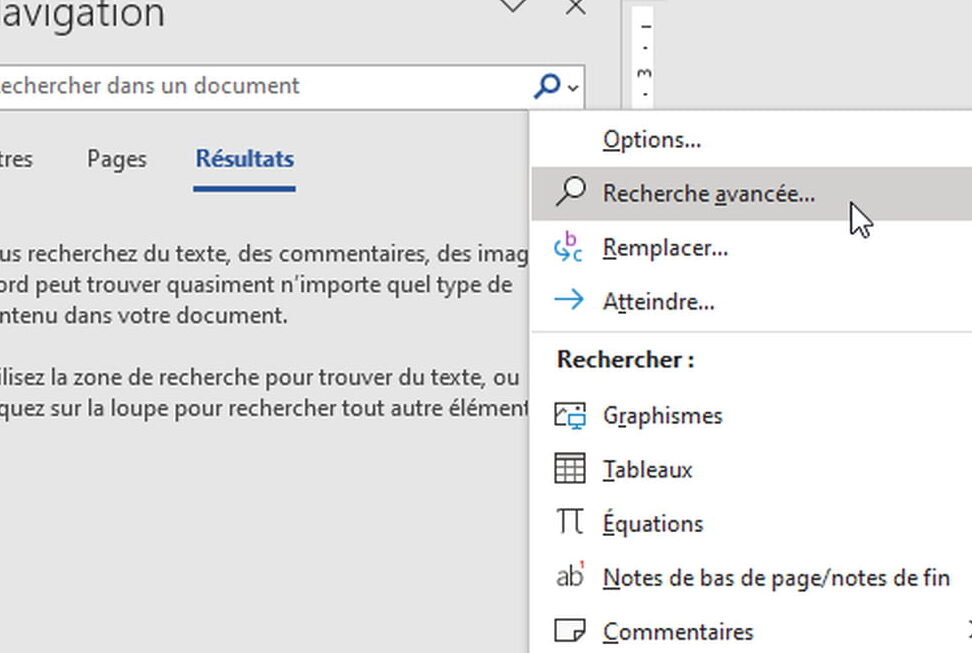Search for Équations
Image resolution: width=972 pixels, height=653 pixels.
pyautogui.click(x=751, y=523)
